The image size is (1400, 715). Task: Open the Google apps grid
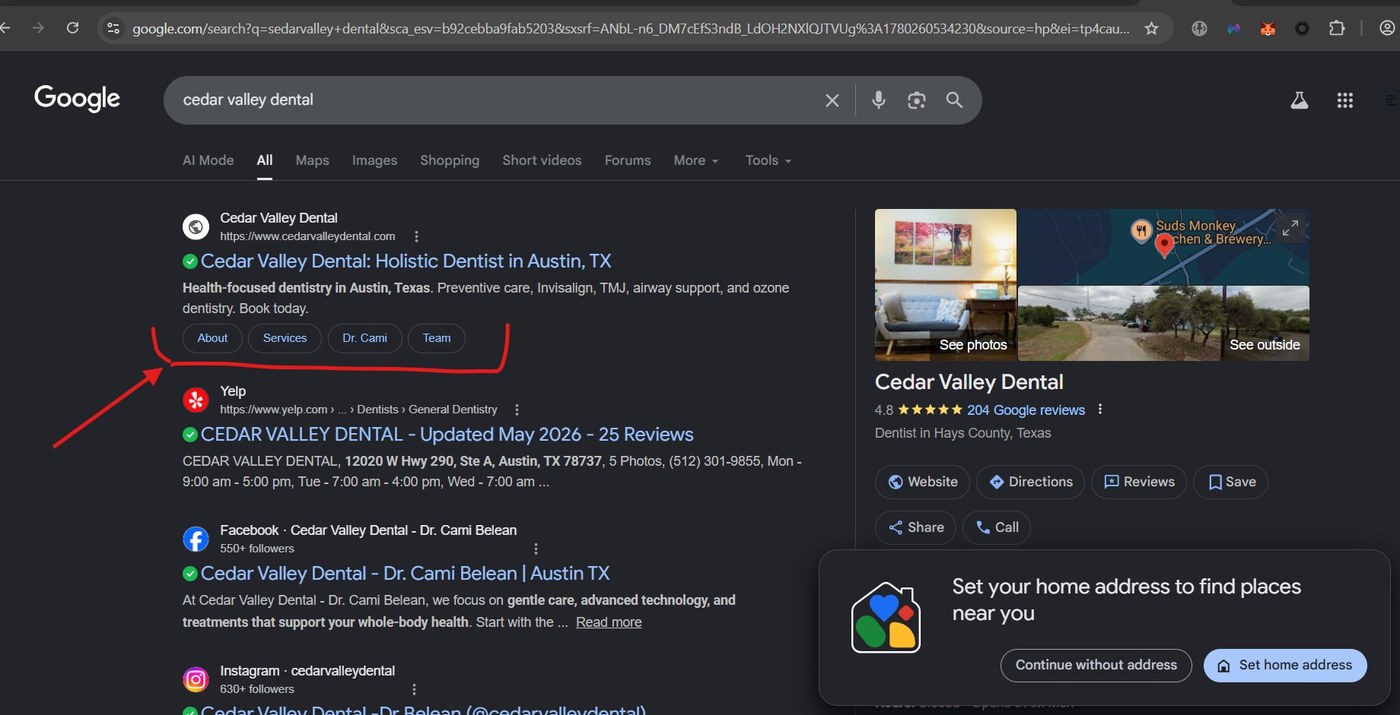coord(1345,100)
